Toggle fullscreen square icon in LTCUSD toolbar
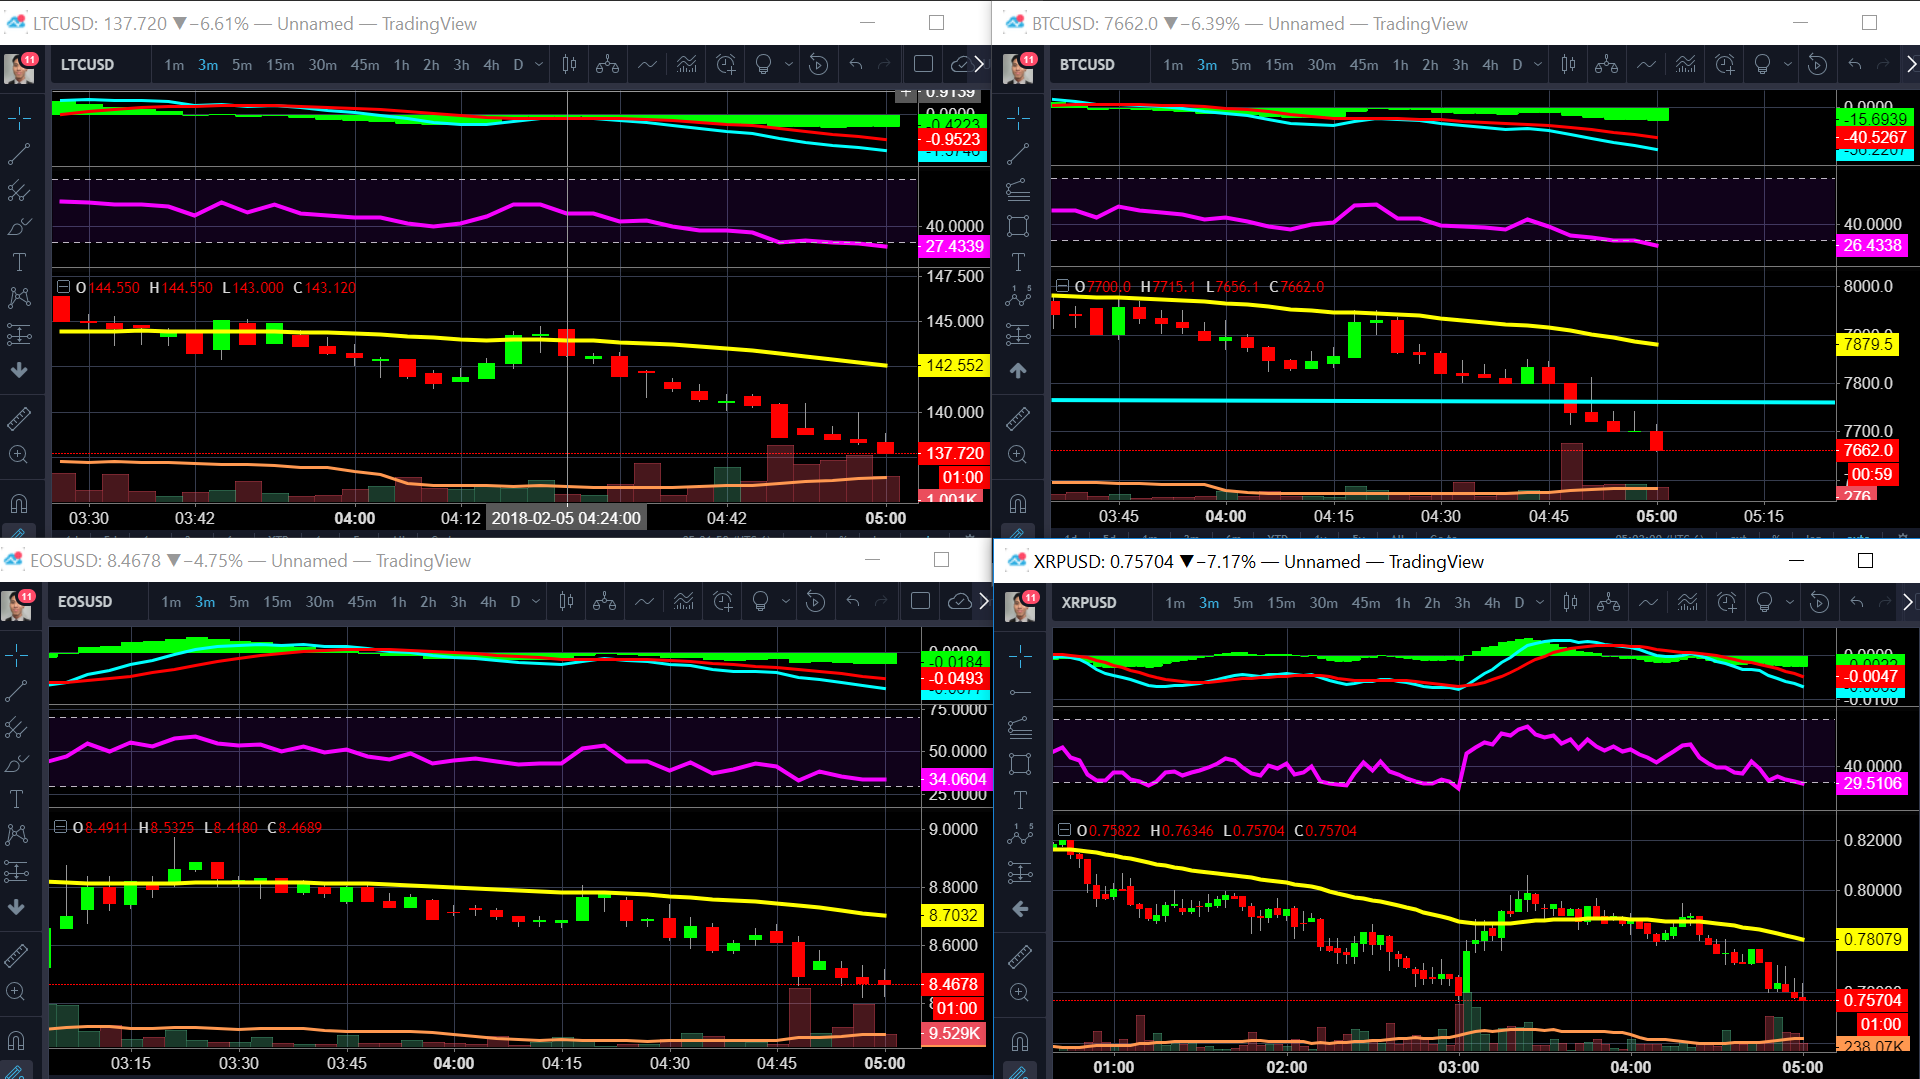 coord(923,65)
